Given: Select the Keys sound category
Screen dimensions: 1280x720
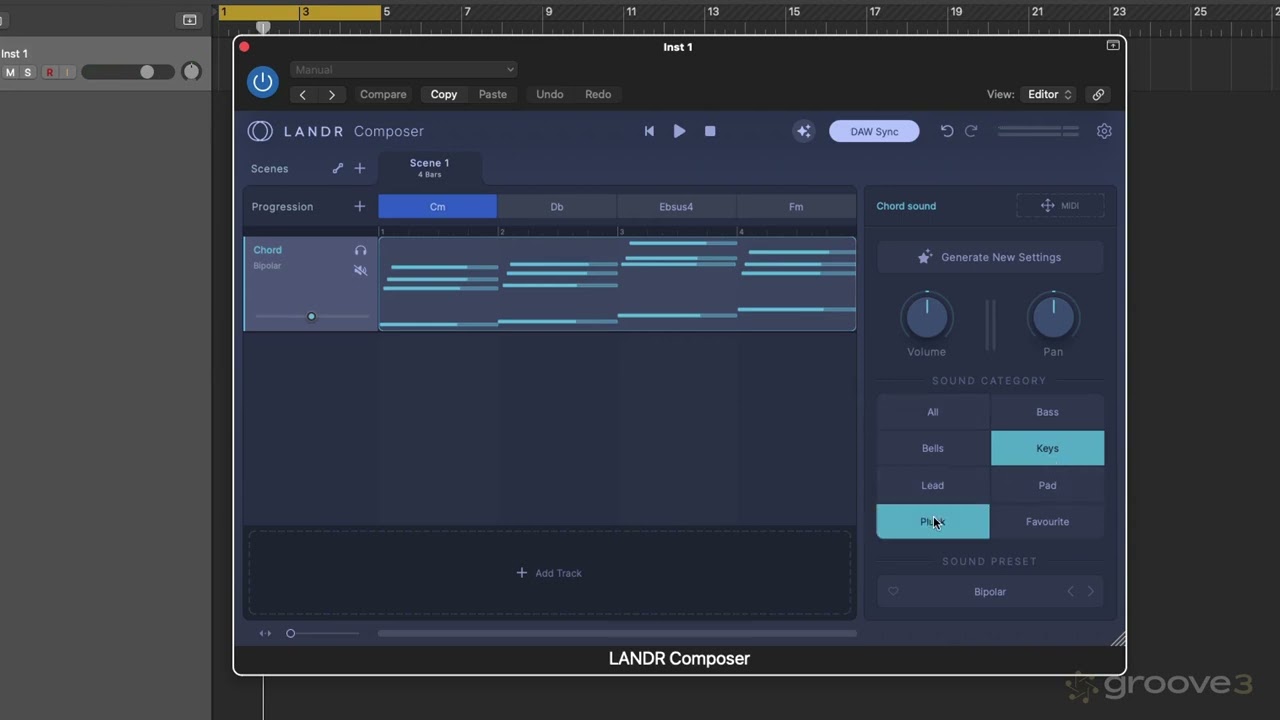Looking at the screenshot, I should (1047, 448).
